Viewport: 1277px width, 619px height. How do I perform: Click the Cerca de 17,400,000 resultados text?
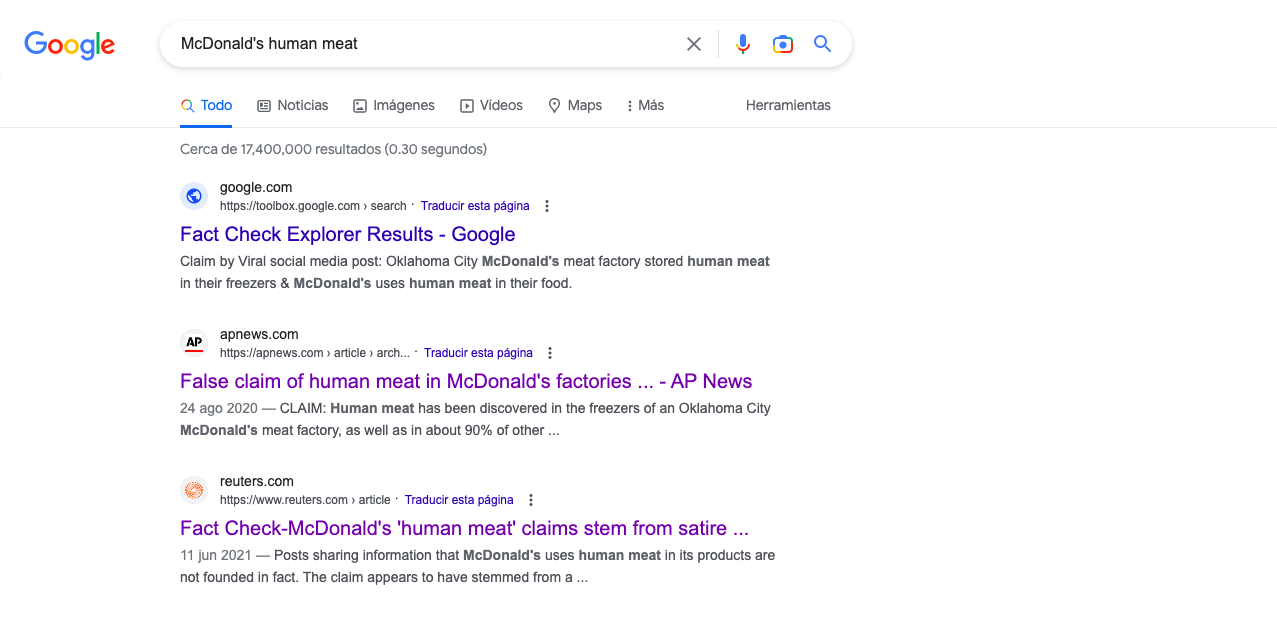pos(333,149)
